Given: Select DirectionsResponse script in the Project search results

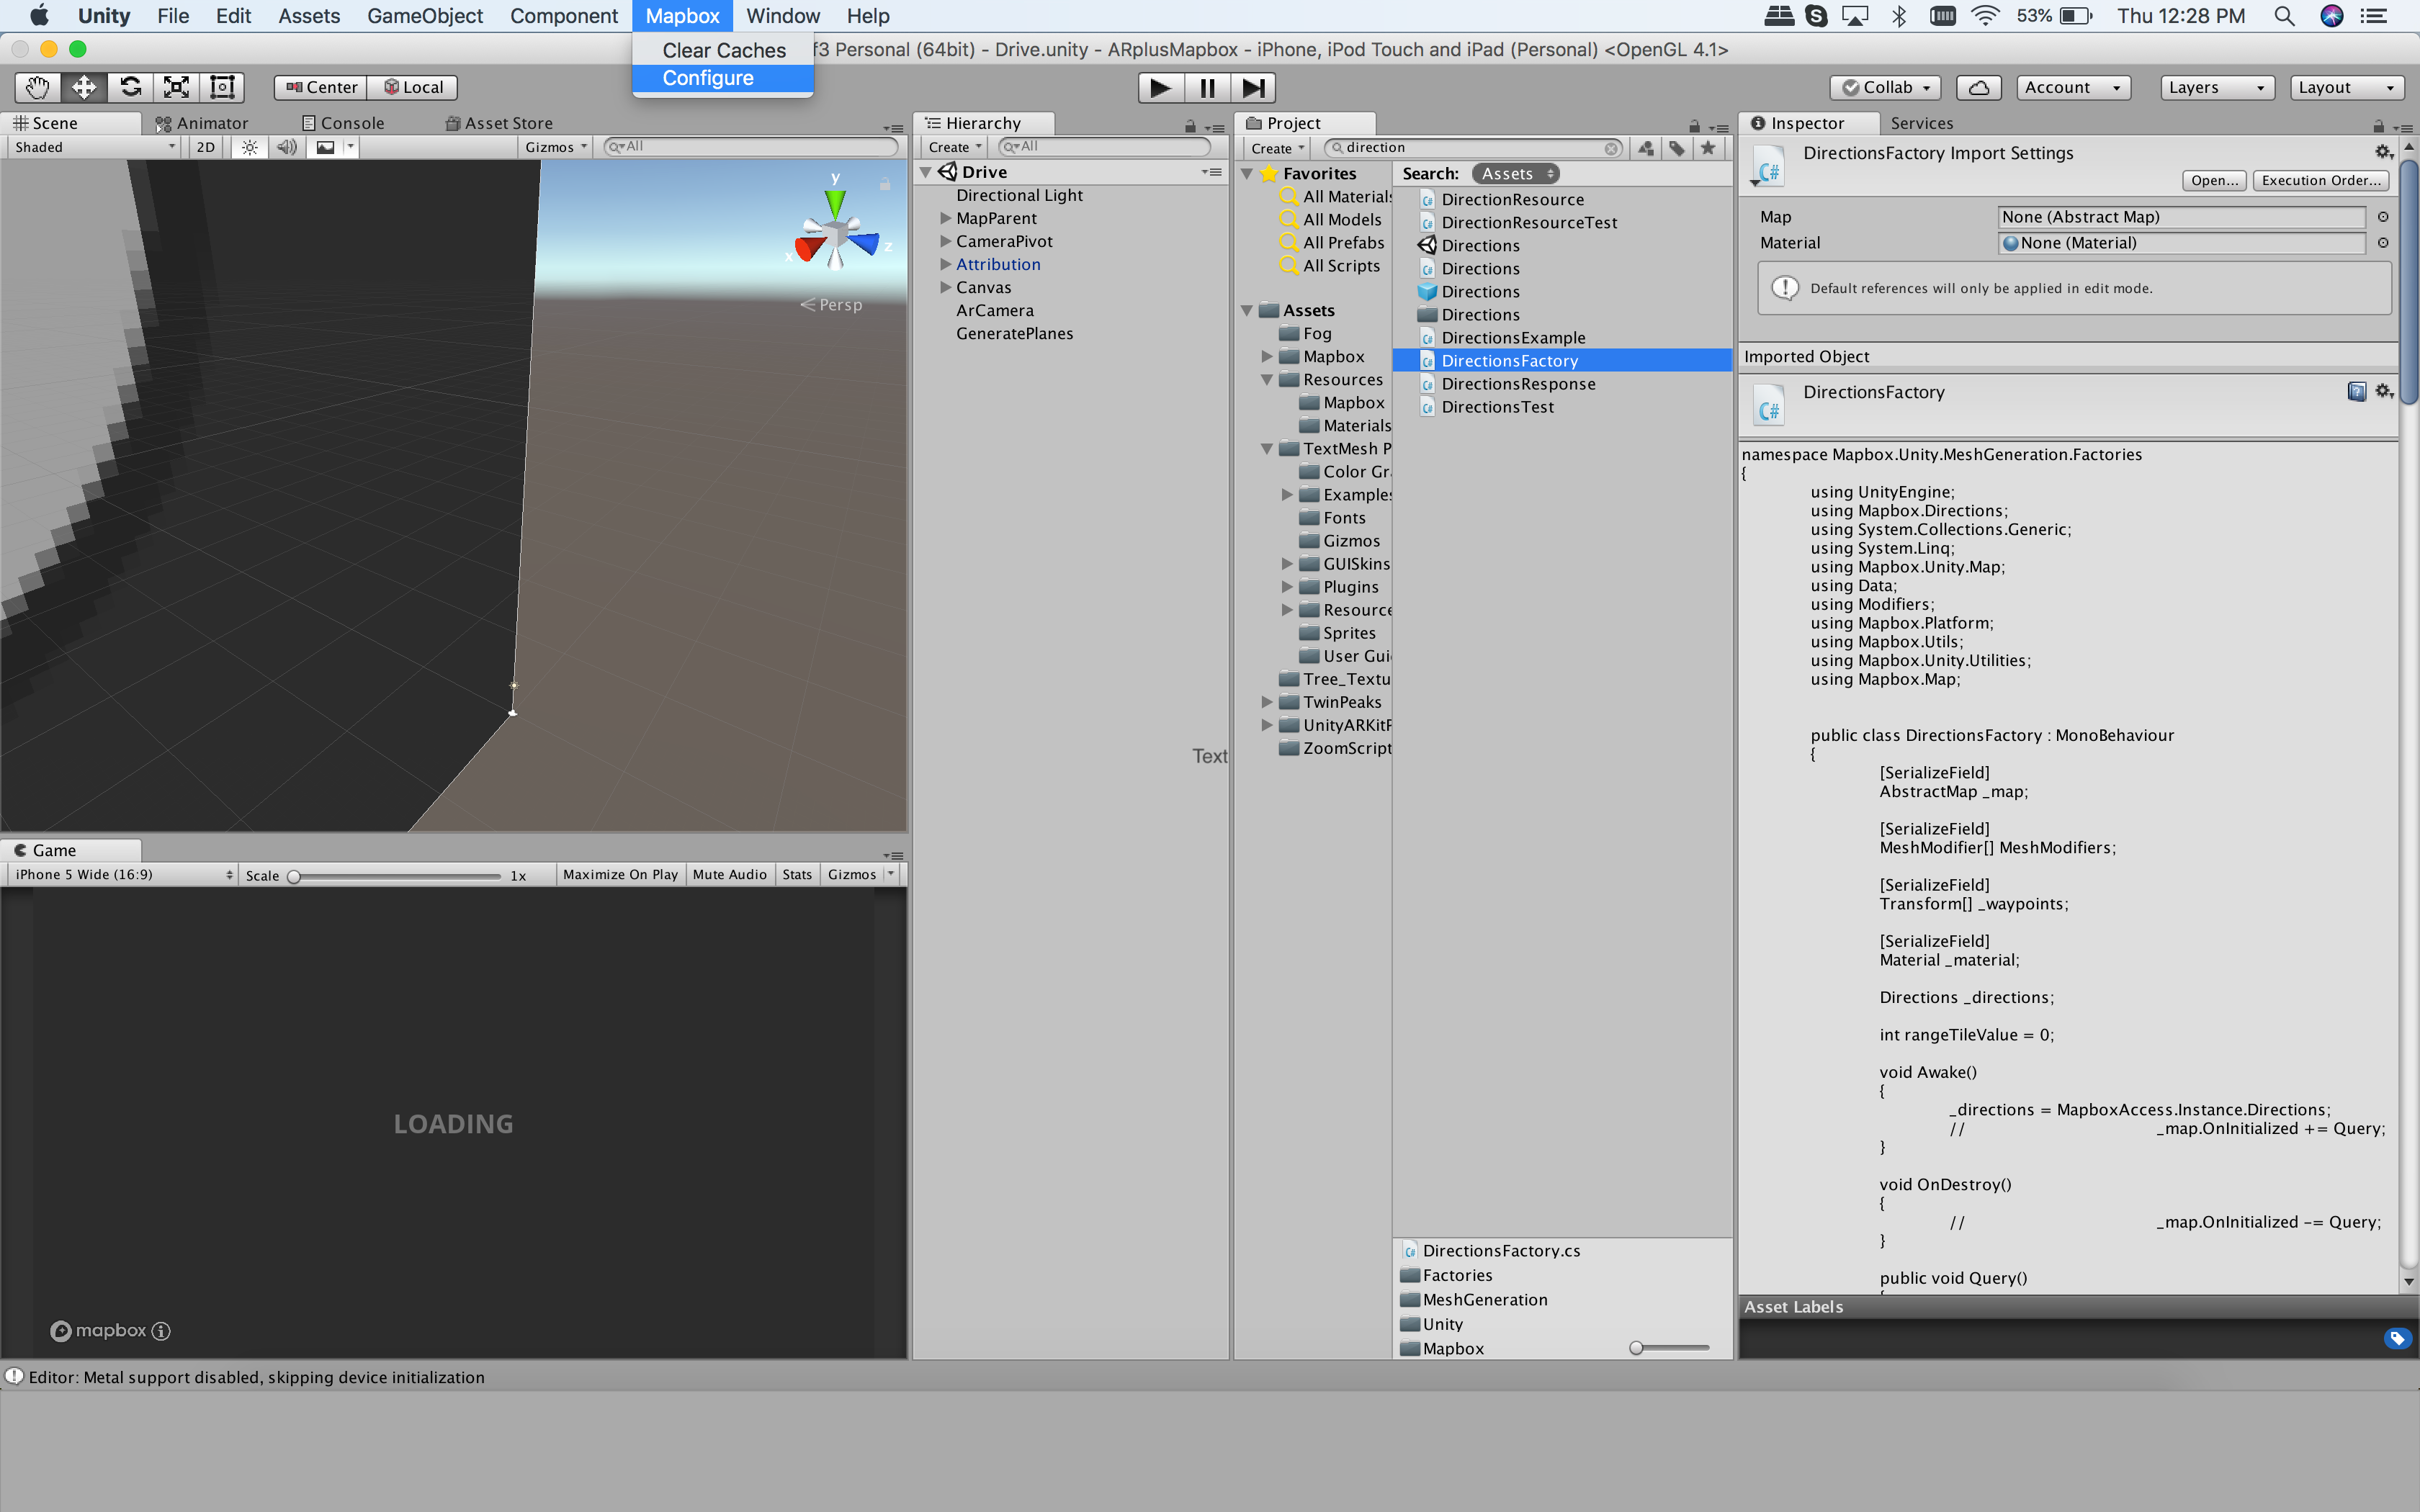Looking at the screenshot, I should (1518, 383).
